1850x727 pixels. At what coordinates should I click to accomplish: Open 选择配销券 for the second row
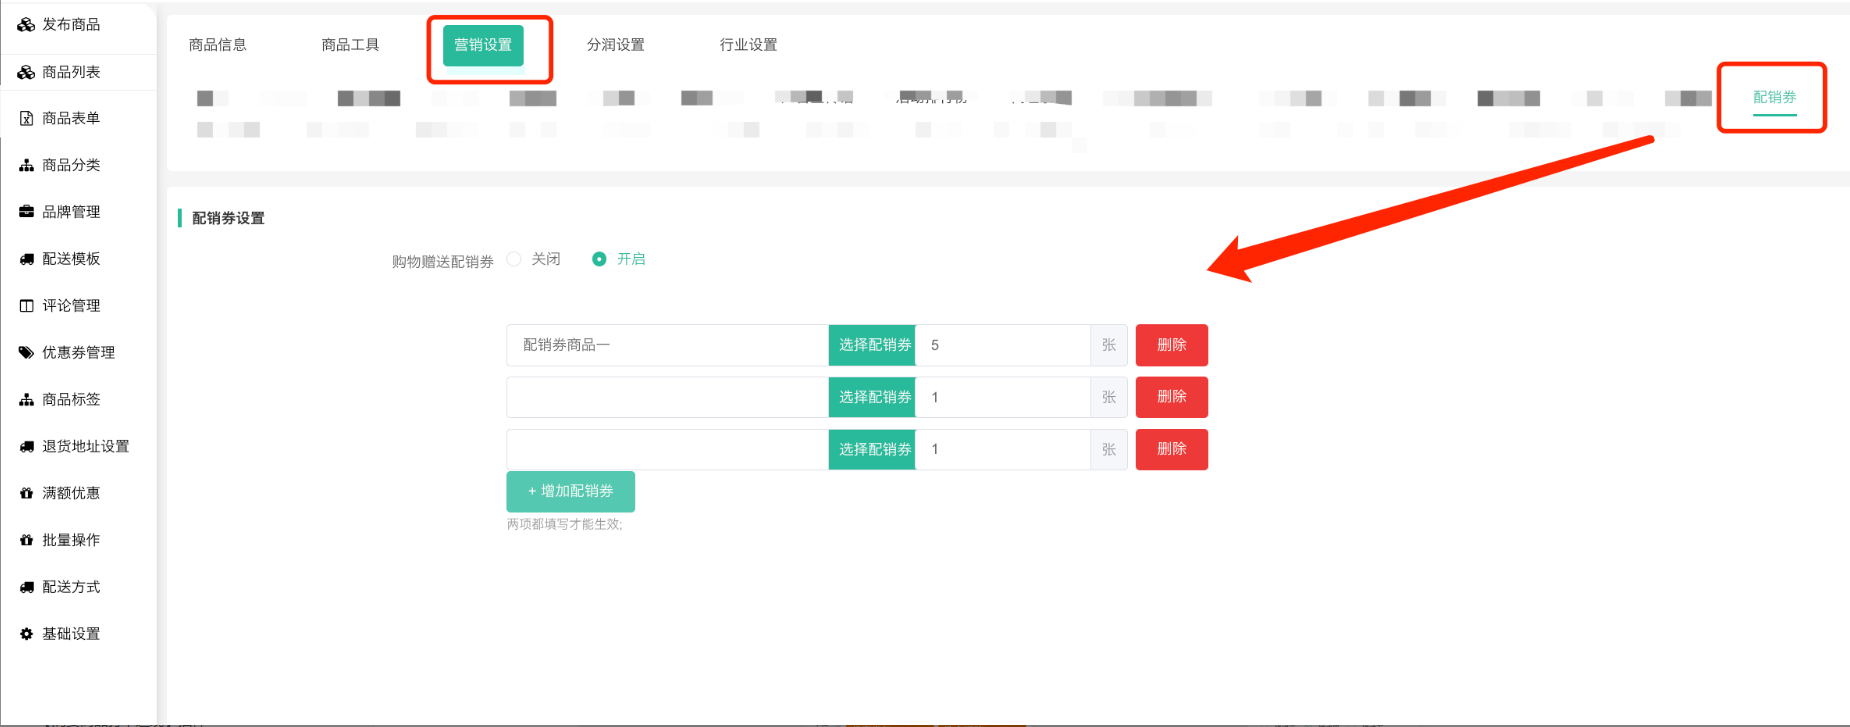click(x=872, y=397)
